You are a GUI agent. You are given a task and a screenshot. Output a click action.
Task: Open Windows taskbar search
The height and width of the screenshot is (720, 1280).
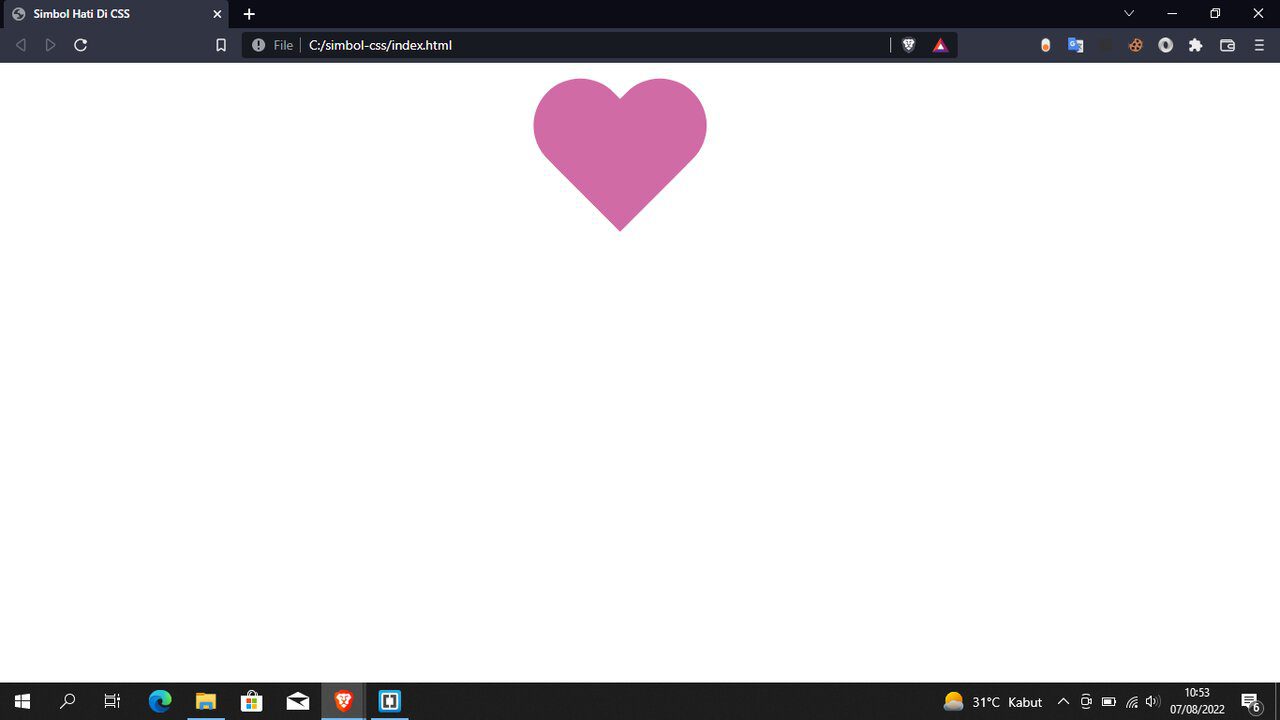[67, 701]
